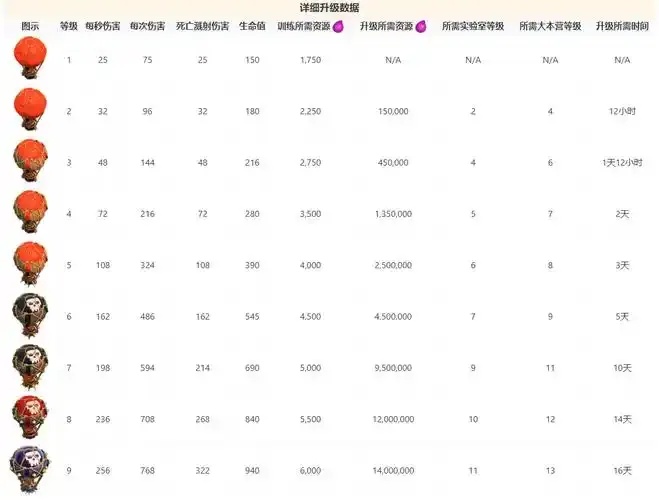Click the level 8 red skull balloon
Image resolution: width=659 pixels, height=500 pixels.
point(30,418)
